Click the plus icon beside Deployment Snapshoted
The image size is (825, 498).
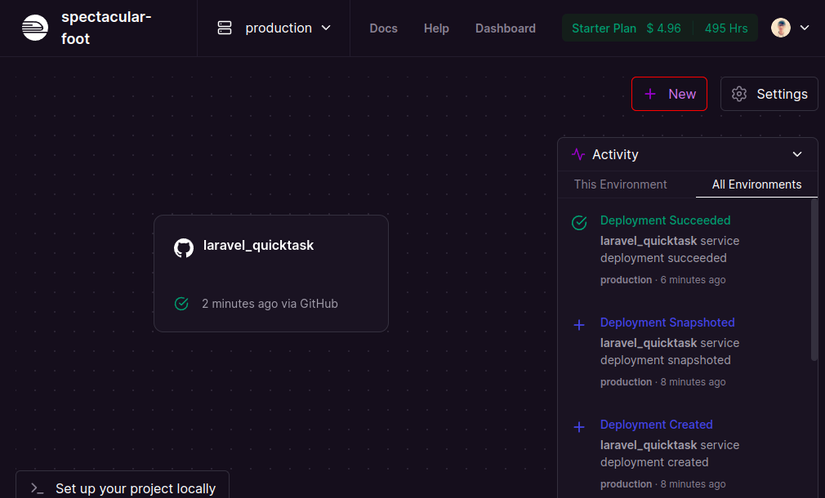point(579,325)
